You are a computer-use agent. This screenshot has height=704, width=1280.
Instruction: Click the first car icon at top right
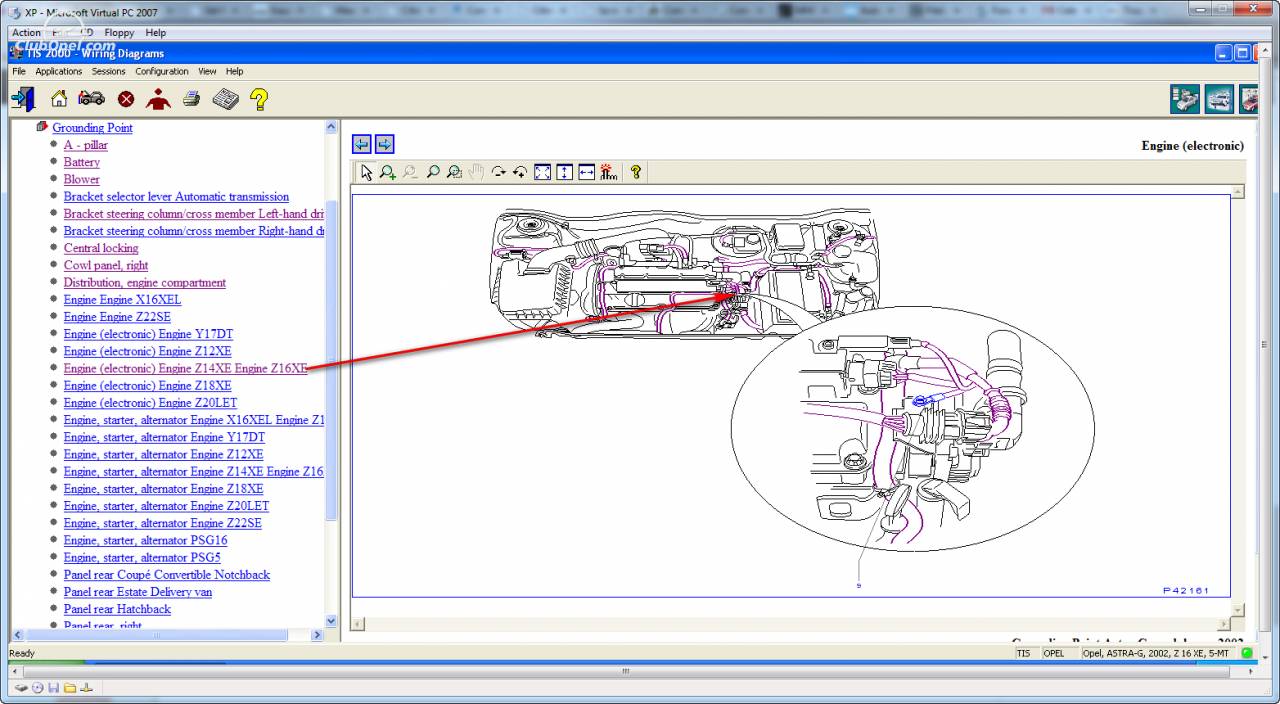click(1185, 99)
